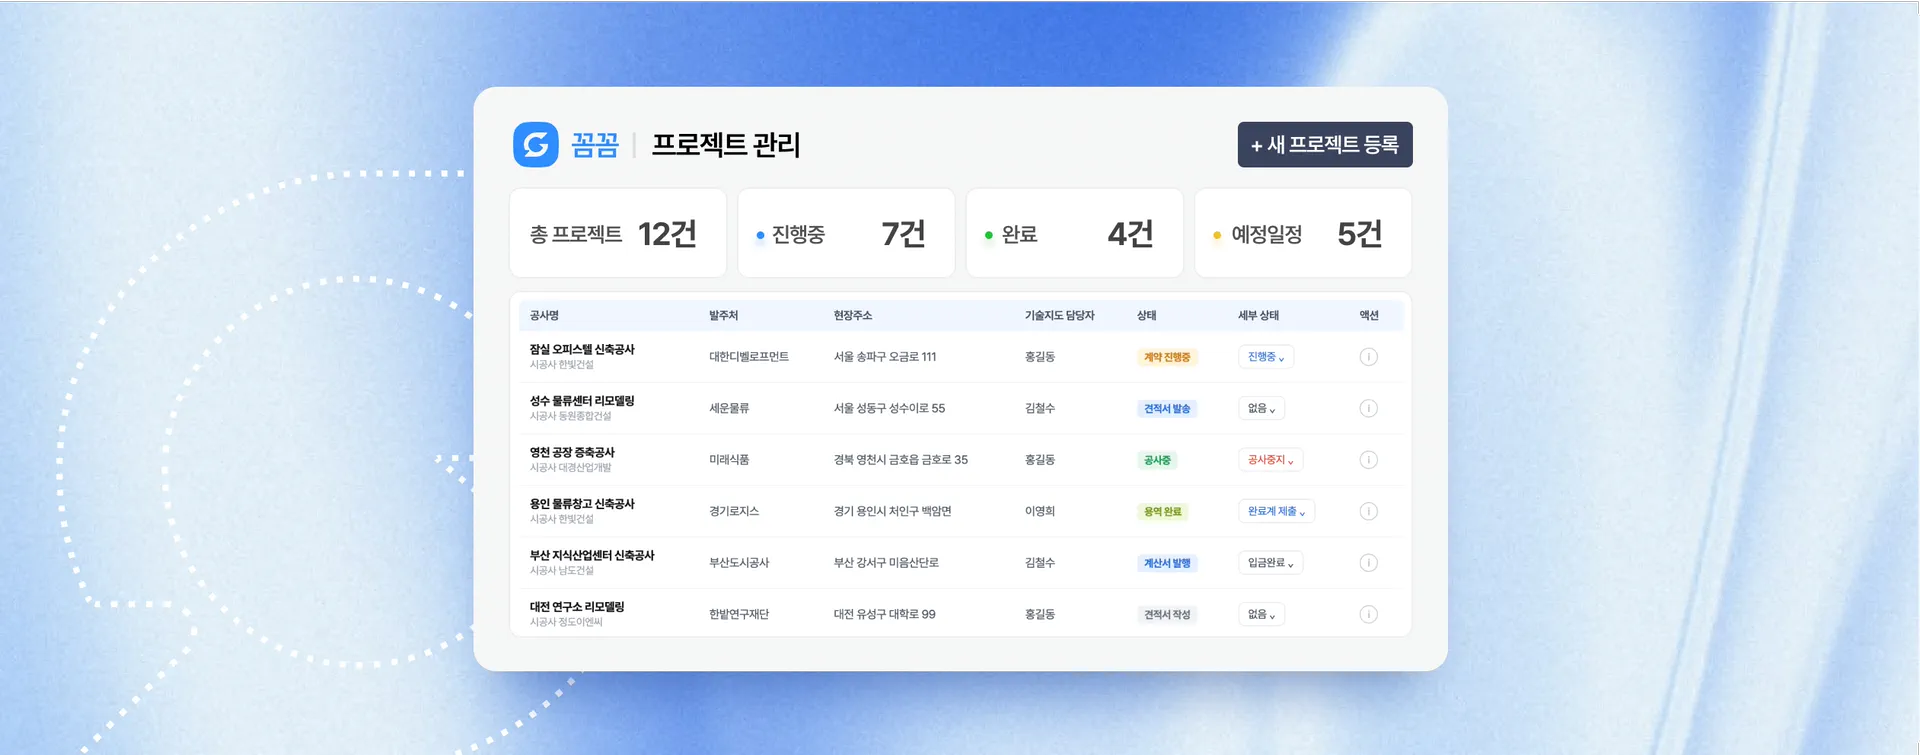
Task: Click the 계약 진행중 status badge
Action: (1167, 357)
